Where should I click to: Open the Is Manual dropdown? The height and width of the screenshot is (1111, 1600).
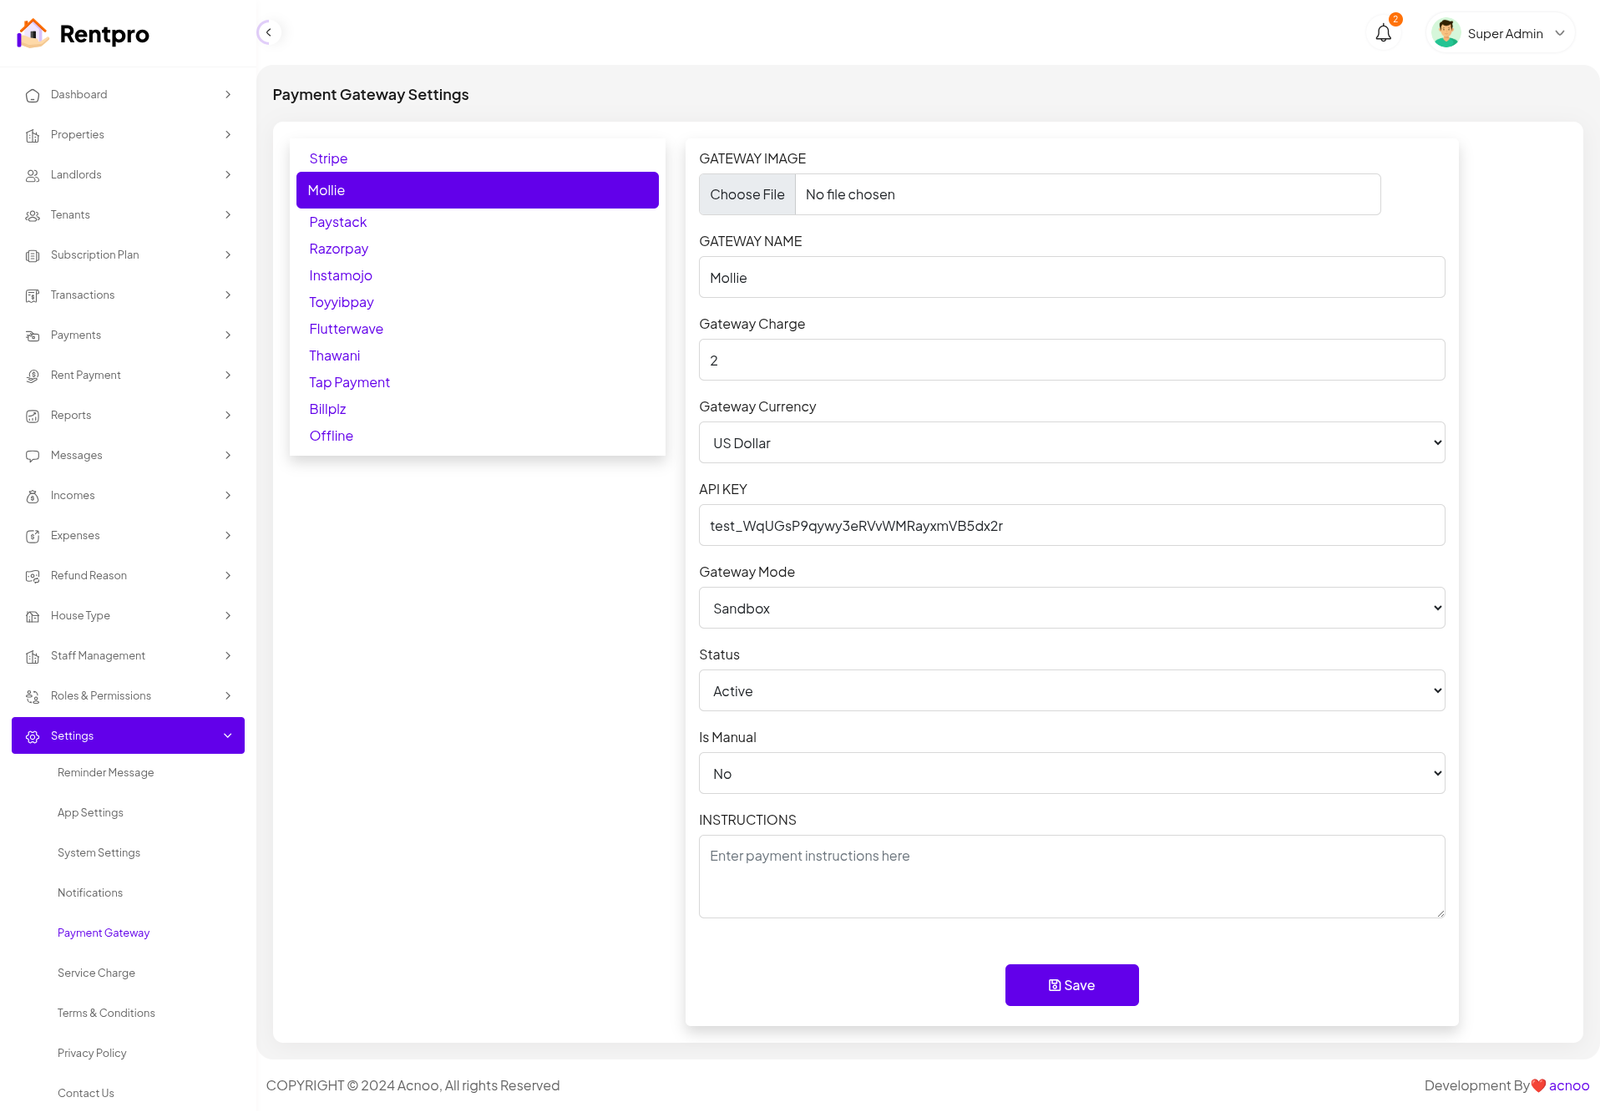pos(1071,774)
